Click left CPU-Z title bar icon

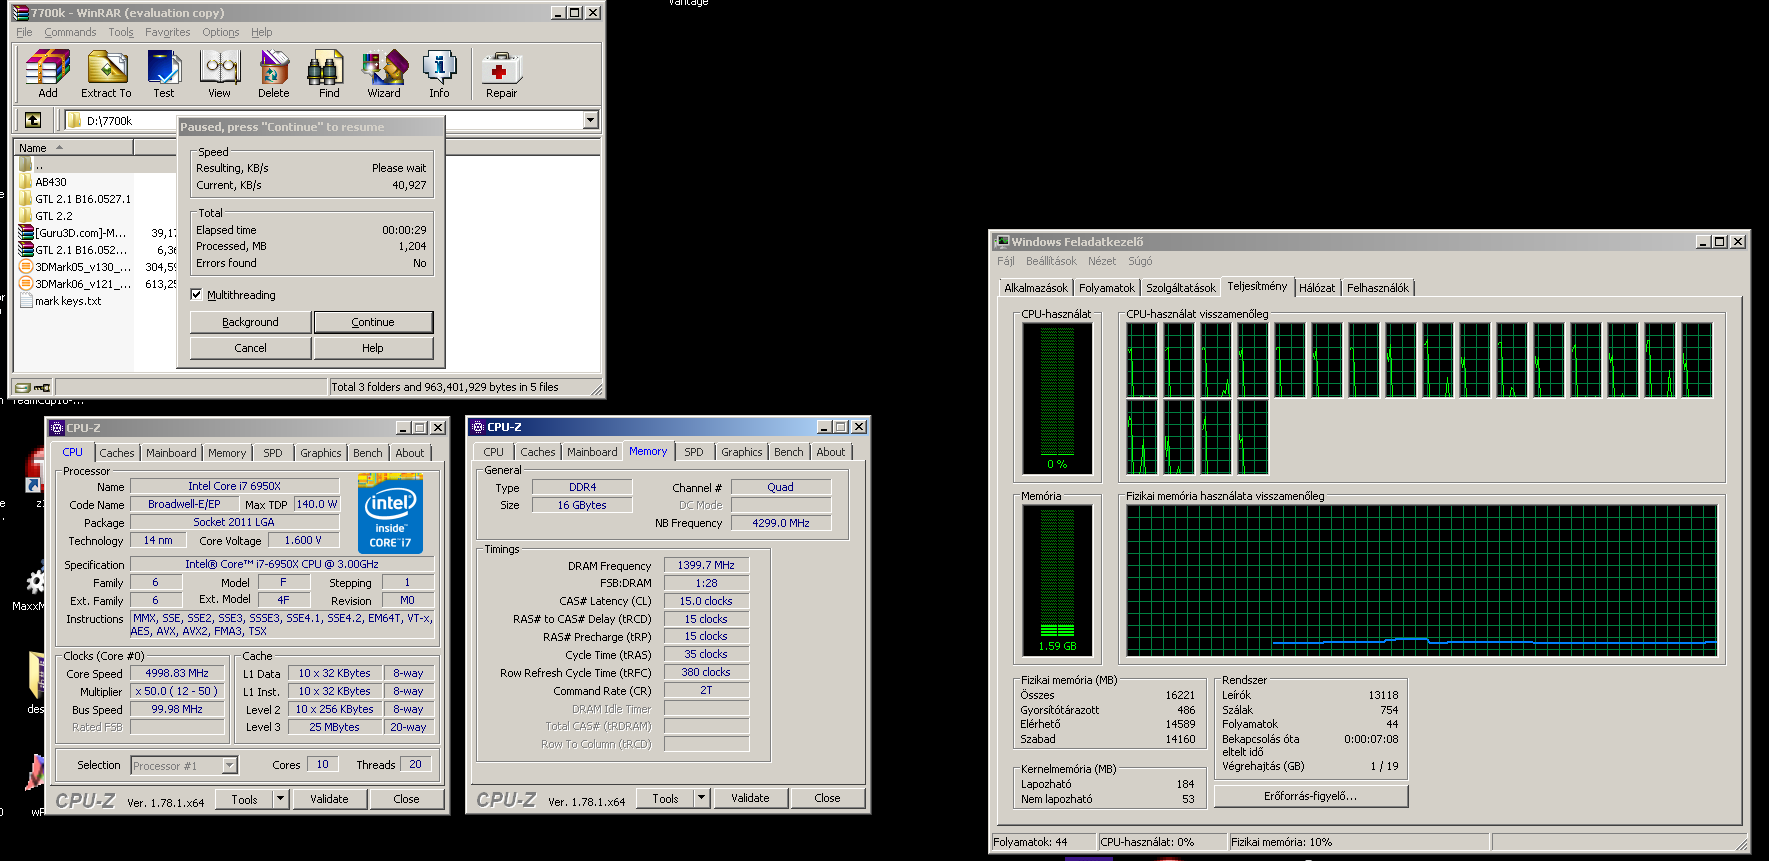pyautogui.click(x=57, y=428)
